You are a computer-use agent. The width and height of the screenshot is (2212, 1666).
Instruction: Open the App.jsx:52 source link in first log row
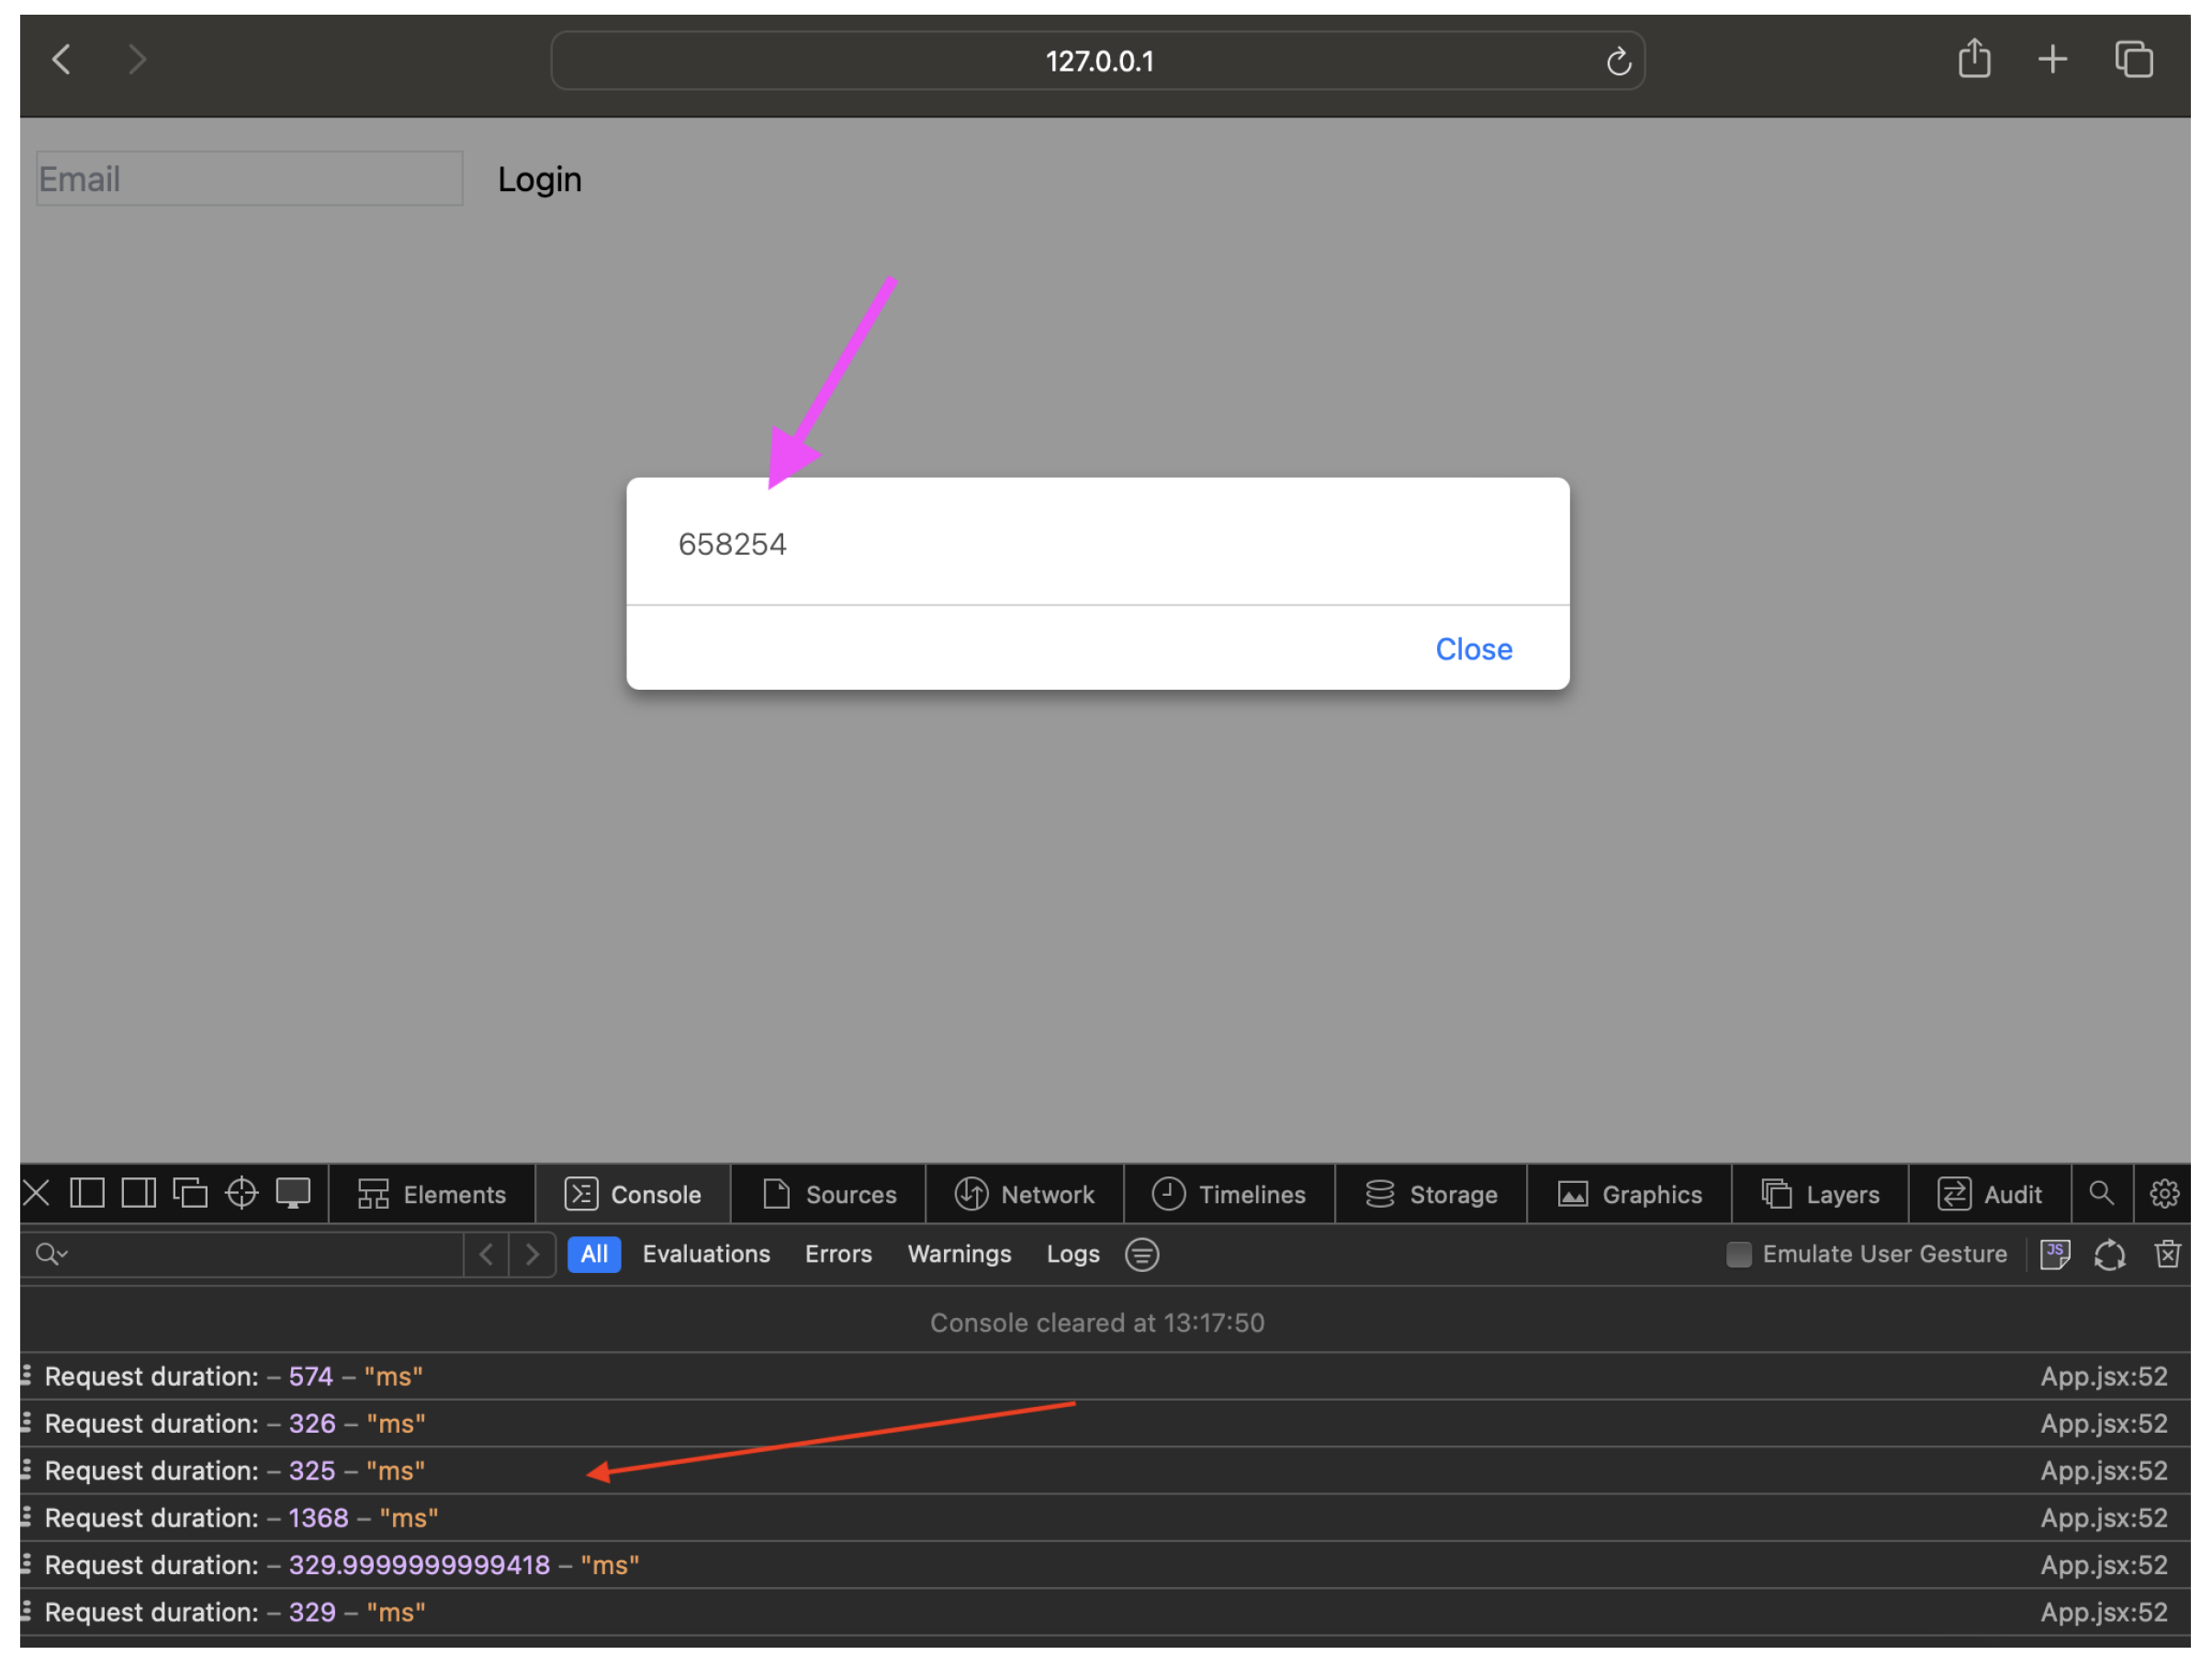[x=2103, y=1377]
